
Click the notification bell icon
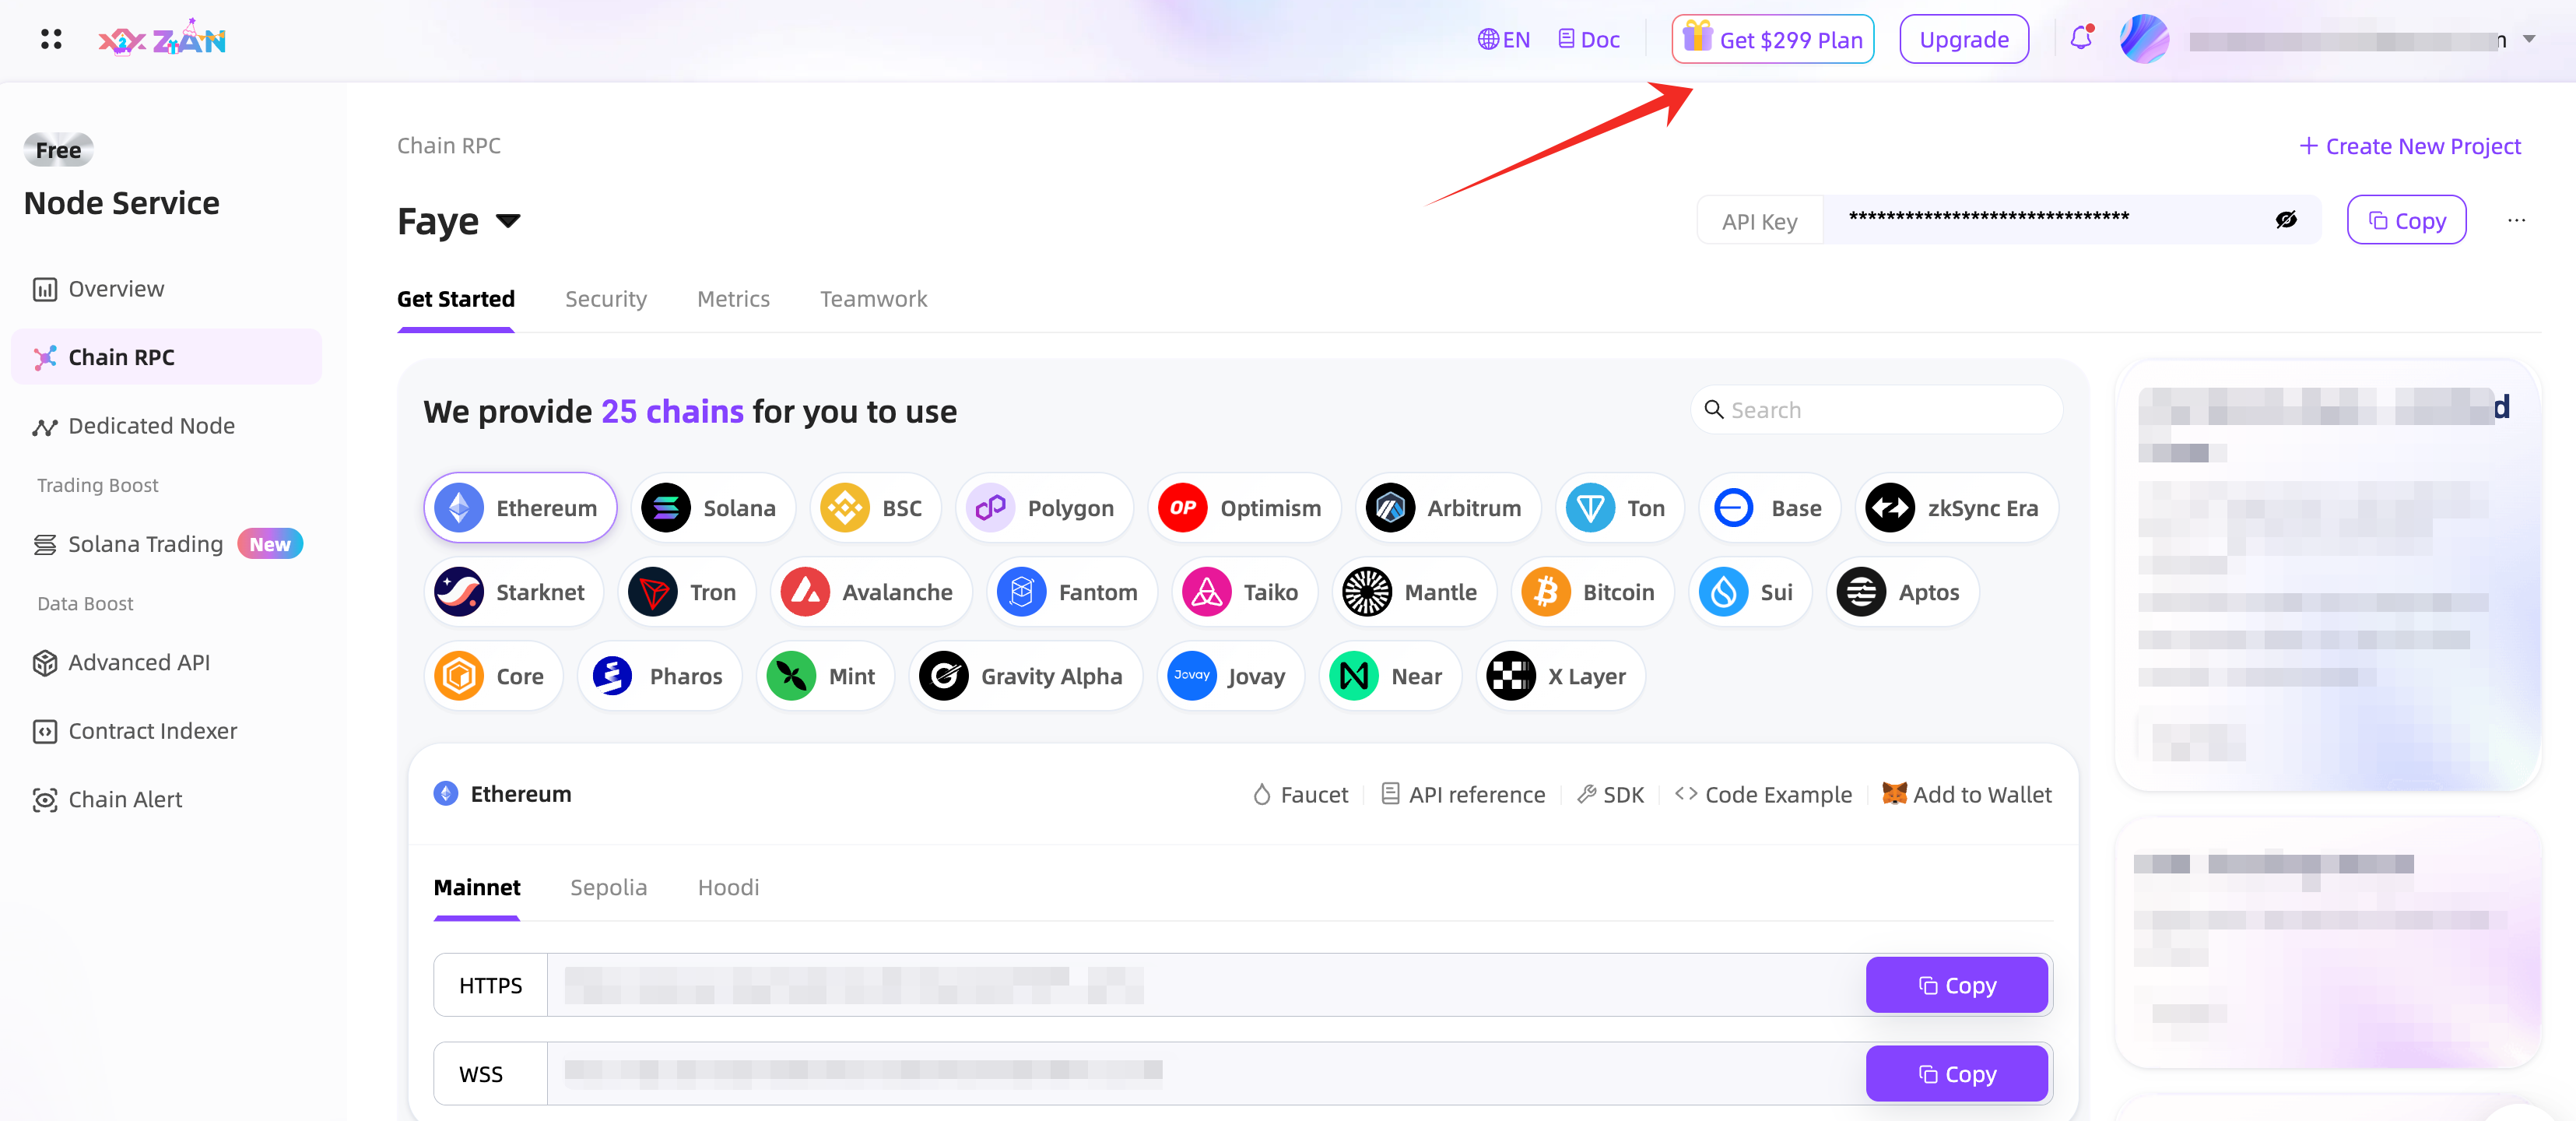[x=2081, y=39]
